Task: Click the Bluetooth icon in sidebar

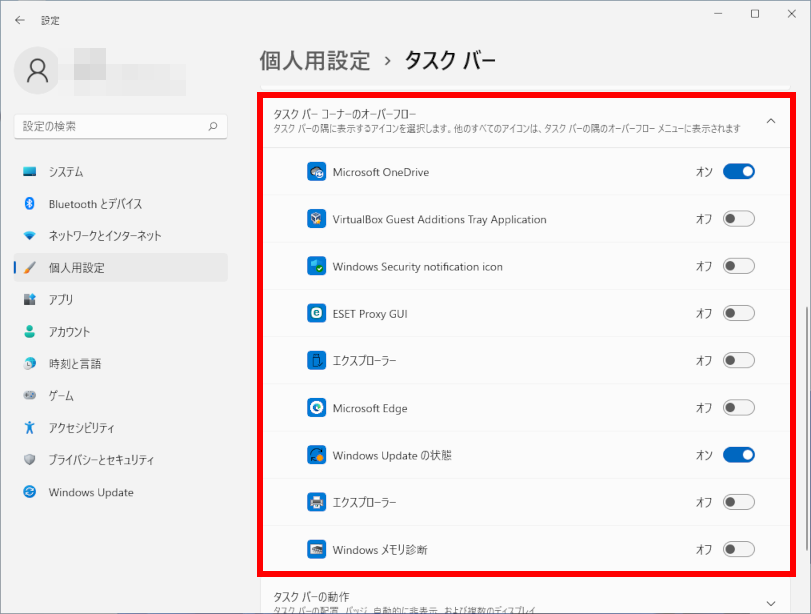Action: (29, 203)
